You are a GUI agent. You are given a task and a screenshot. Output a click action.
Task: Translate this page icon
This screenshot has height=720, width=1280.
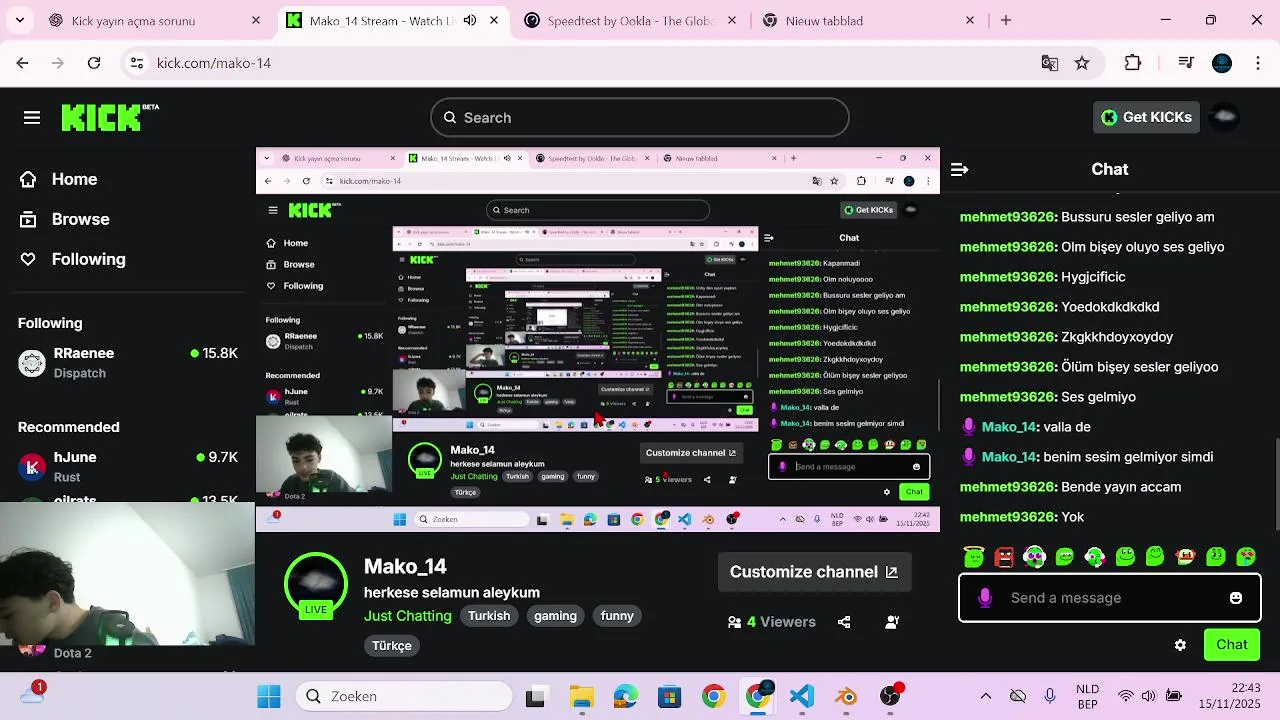[1050, 63]
